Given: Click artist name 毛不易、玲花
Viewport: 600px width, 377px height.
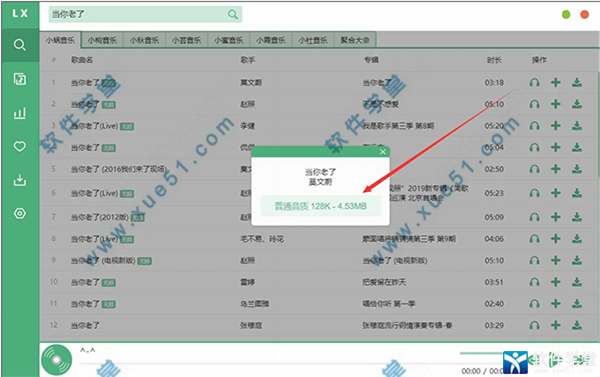Looking at the screenshot, I should [x=262, y=239].
